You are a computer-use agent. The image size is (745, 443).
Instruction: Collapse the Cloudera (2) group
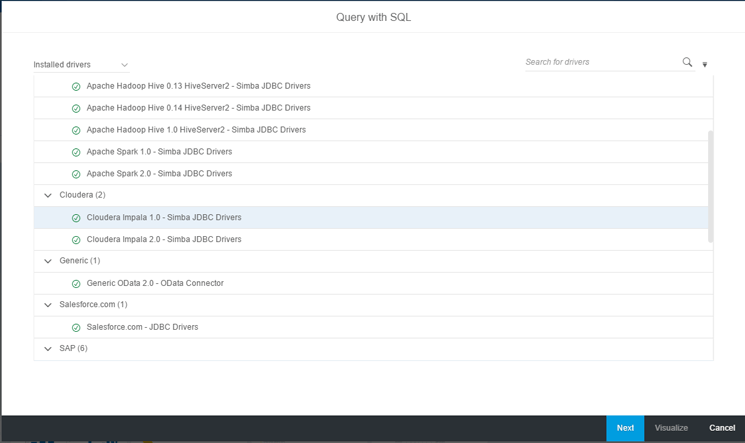click(x=48, y=196)
